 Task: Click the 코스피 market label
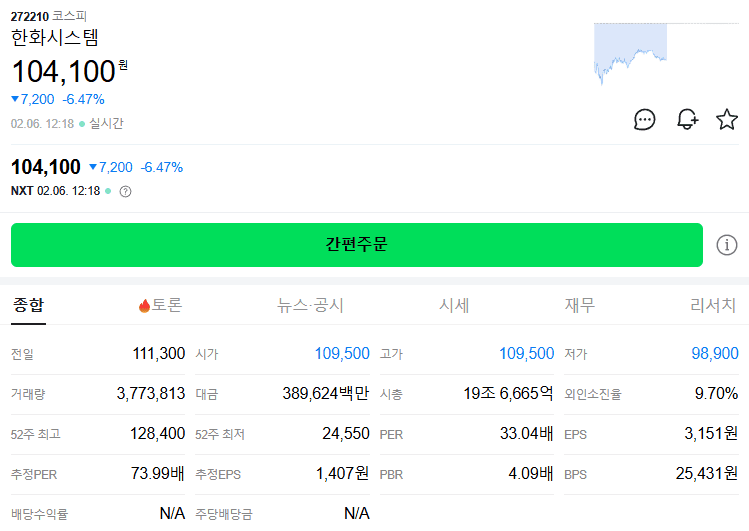[69, 16]
